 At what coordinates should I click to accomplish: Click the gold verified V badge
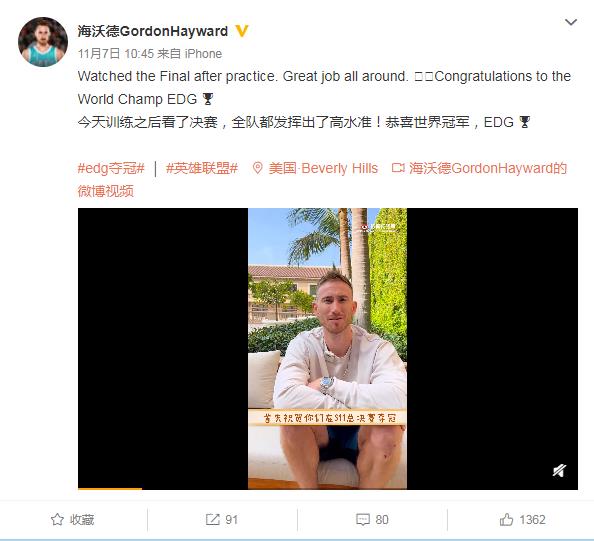tap(242, 31)
